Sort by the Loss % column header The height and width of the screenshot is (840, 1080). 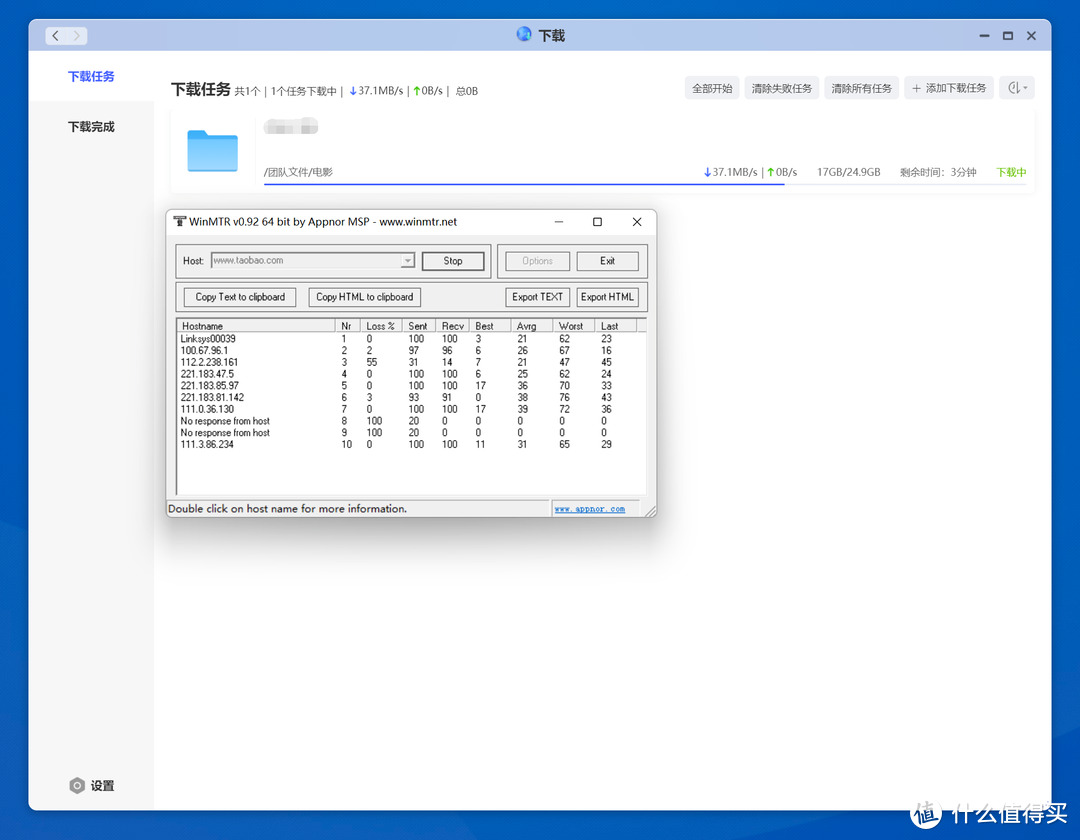click(x=380, y=326)
